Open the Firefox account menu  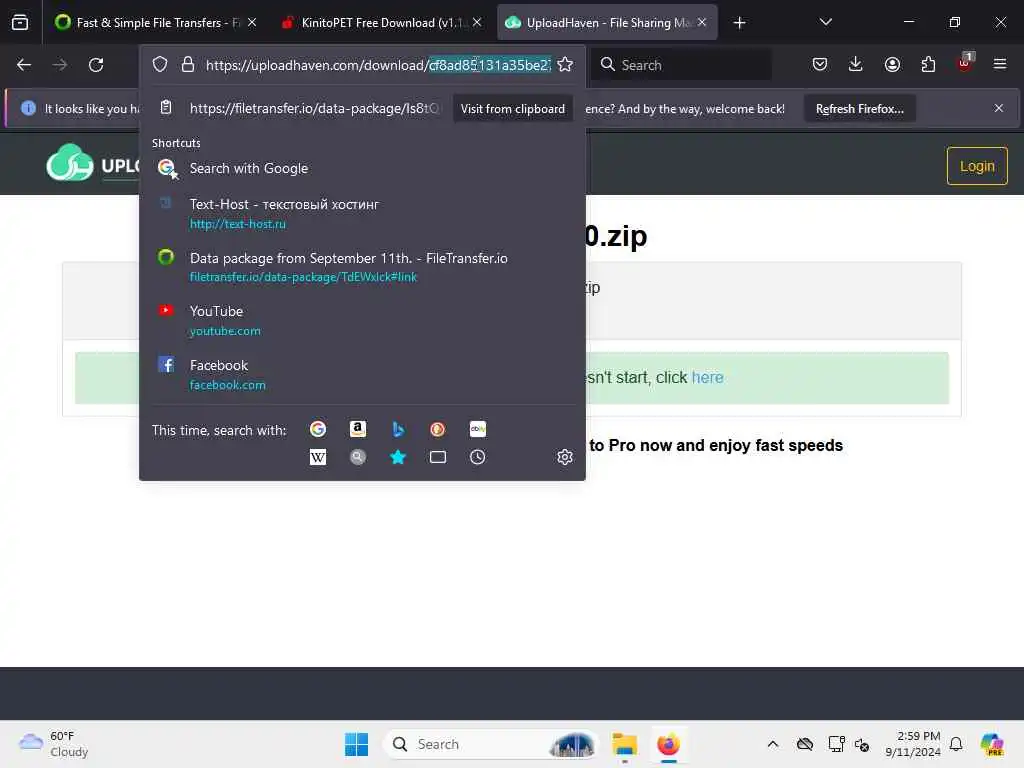(x=892, y=65)
